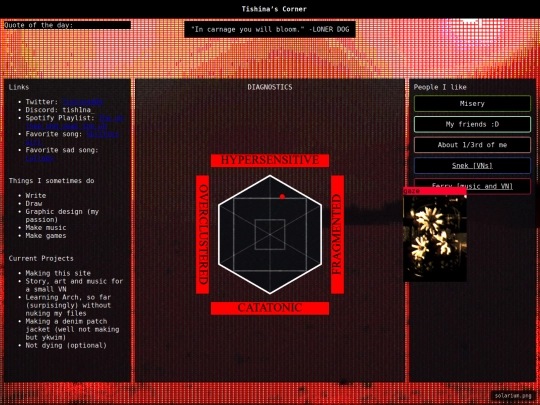Screen dimensions: 540x405
Task: Select the About 1/3rd of me button
Action: [472, 145]
